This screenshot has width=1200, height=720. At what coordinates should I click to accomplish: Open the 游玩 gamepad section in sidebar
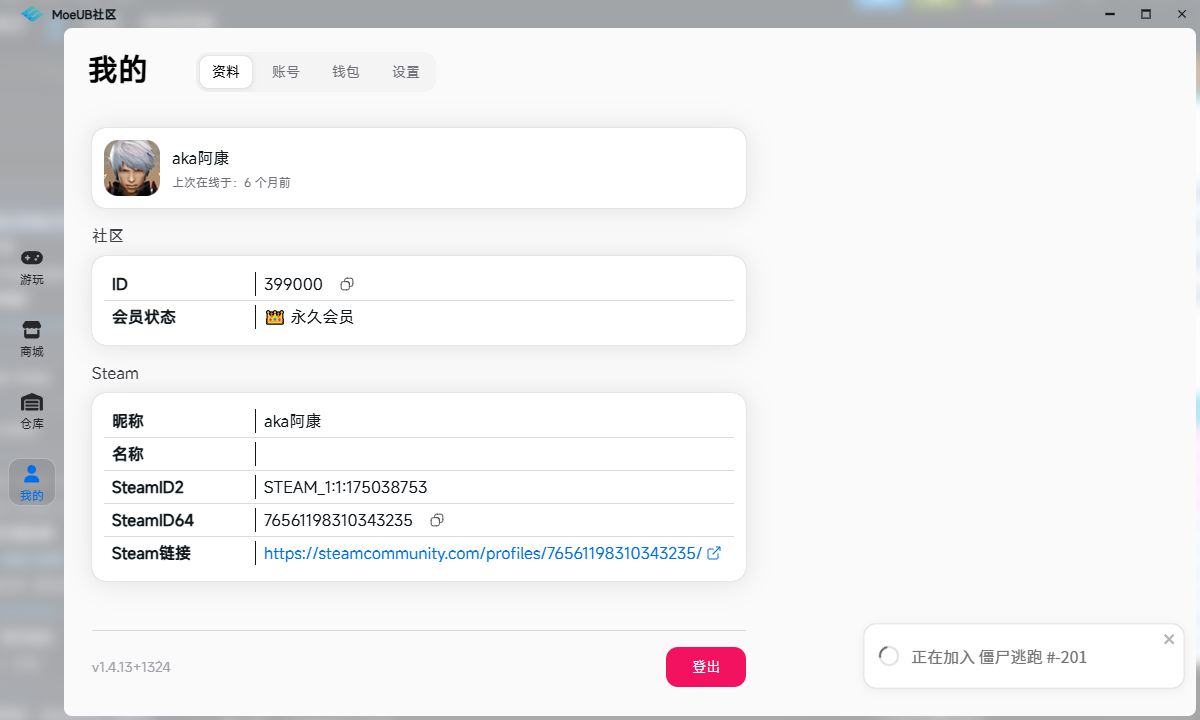click(x=31, y=266)
